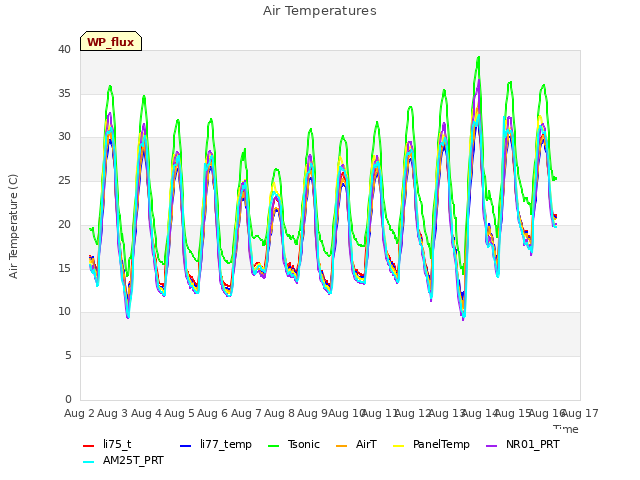Click the Aug 3 x-axis tick label
This screenshot has width=640, height=480.
pos(113,413)
